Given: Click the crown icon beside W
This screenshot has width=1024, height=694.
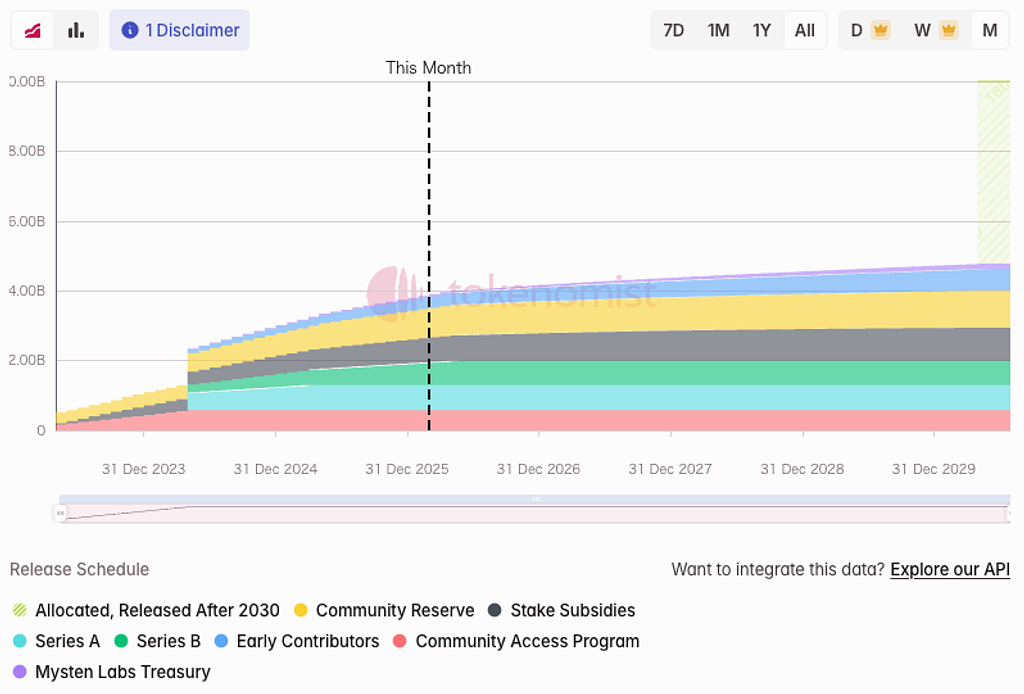Looking at the screenshot, I should point(948,30).
